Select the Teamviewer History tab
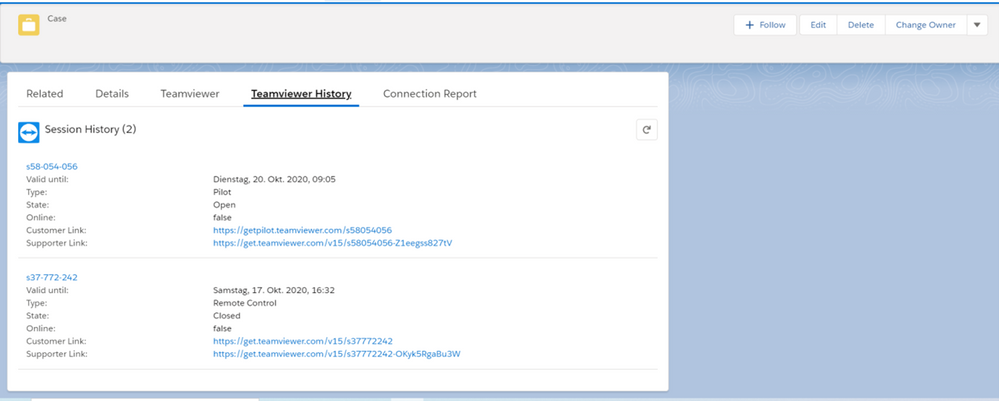999x401 pixels. pyautogui.click(x=301, y=94)
